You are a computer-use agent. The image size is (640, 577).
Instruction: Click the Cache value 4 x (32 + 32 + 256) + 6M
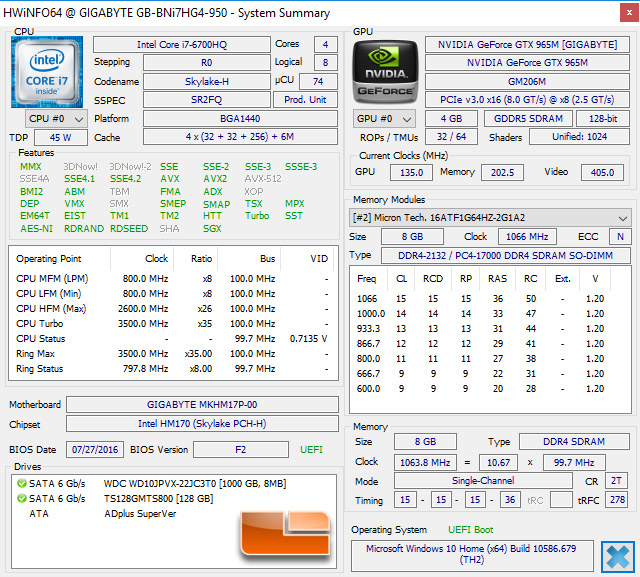coord(240,137)
